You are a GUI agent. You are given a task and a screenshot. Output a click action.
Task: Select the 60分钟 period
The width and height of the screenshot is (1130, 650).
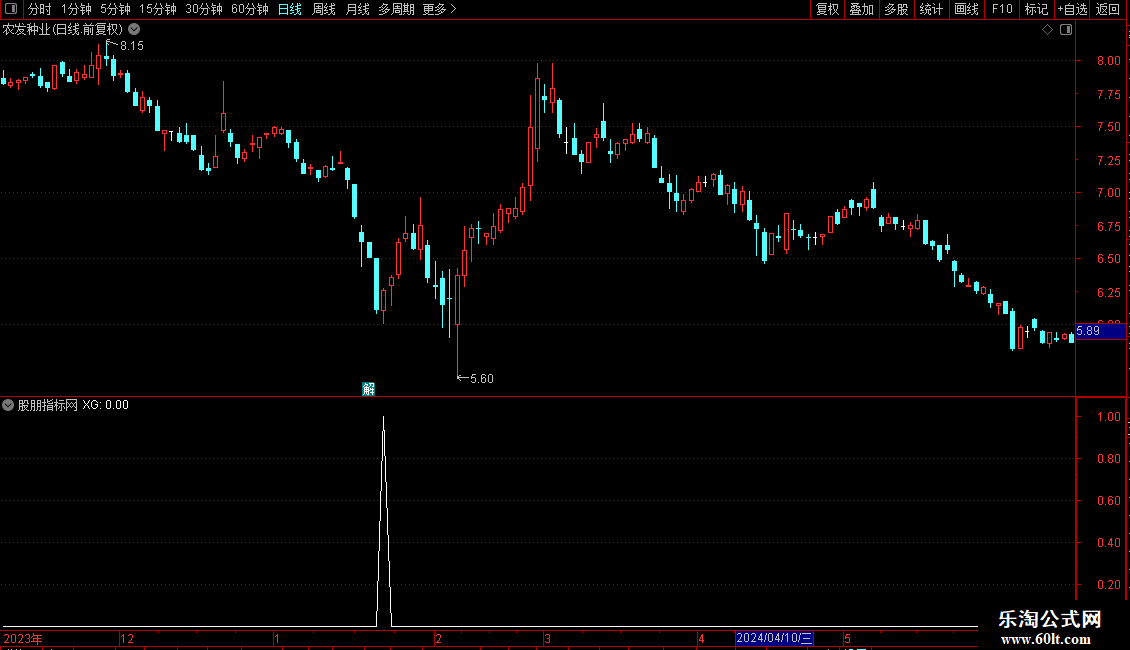click(x=249, y=9)
